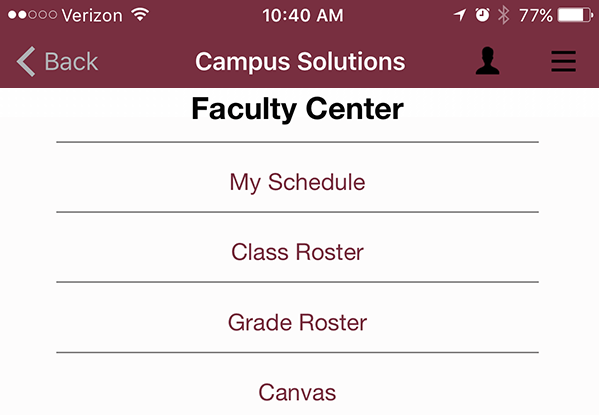Tap the divider line below Faculty Center
The image size is (599, 415).
click(x=297, y=142)
